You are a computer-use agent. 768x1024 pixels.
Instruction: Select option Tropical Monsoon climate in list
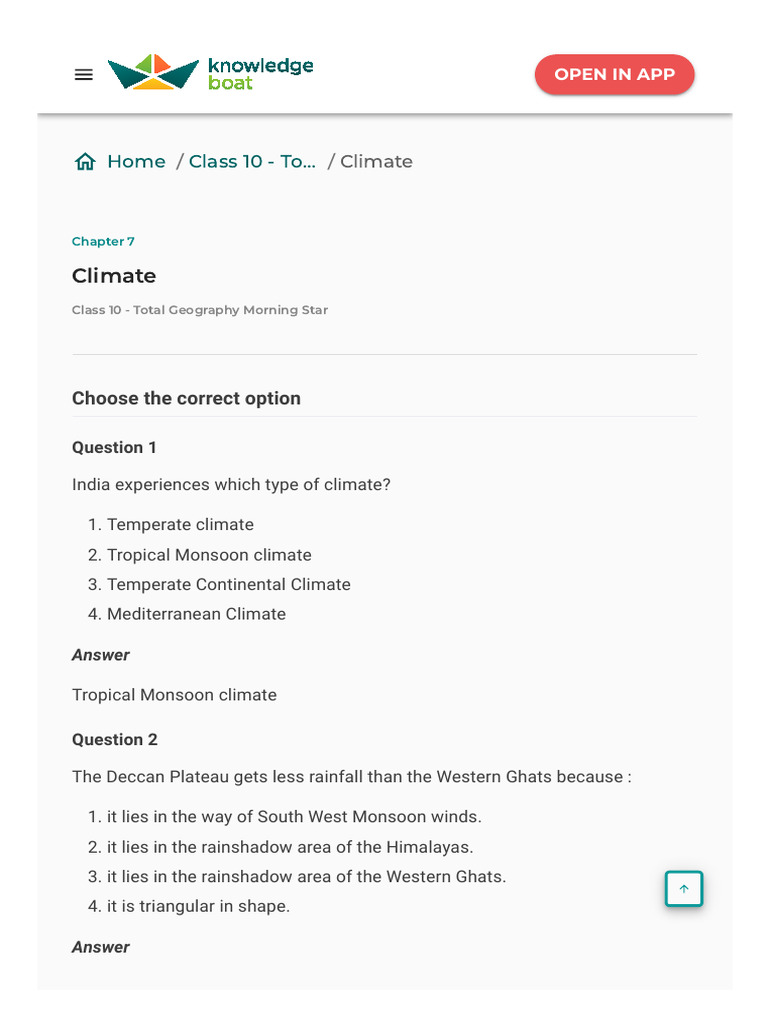point(209,555)
